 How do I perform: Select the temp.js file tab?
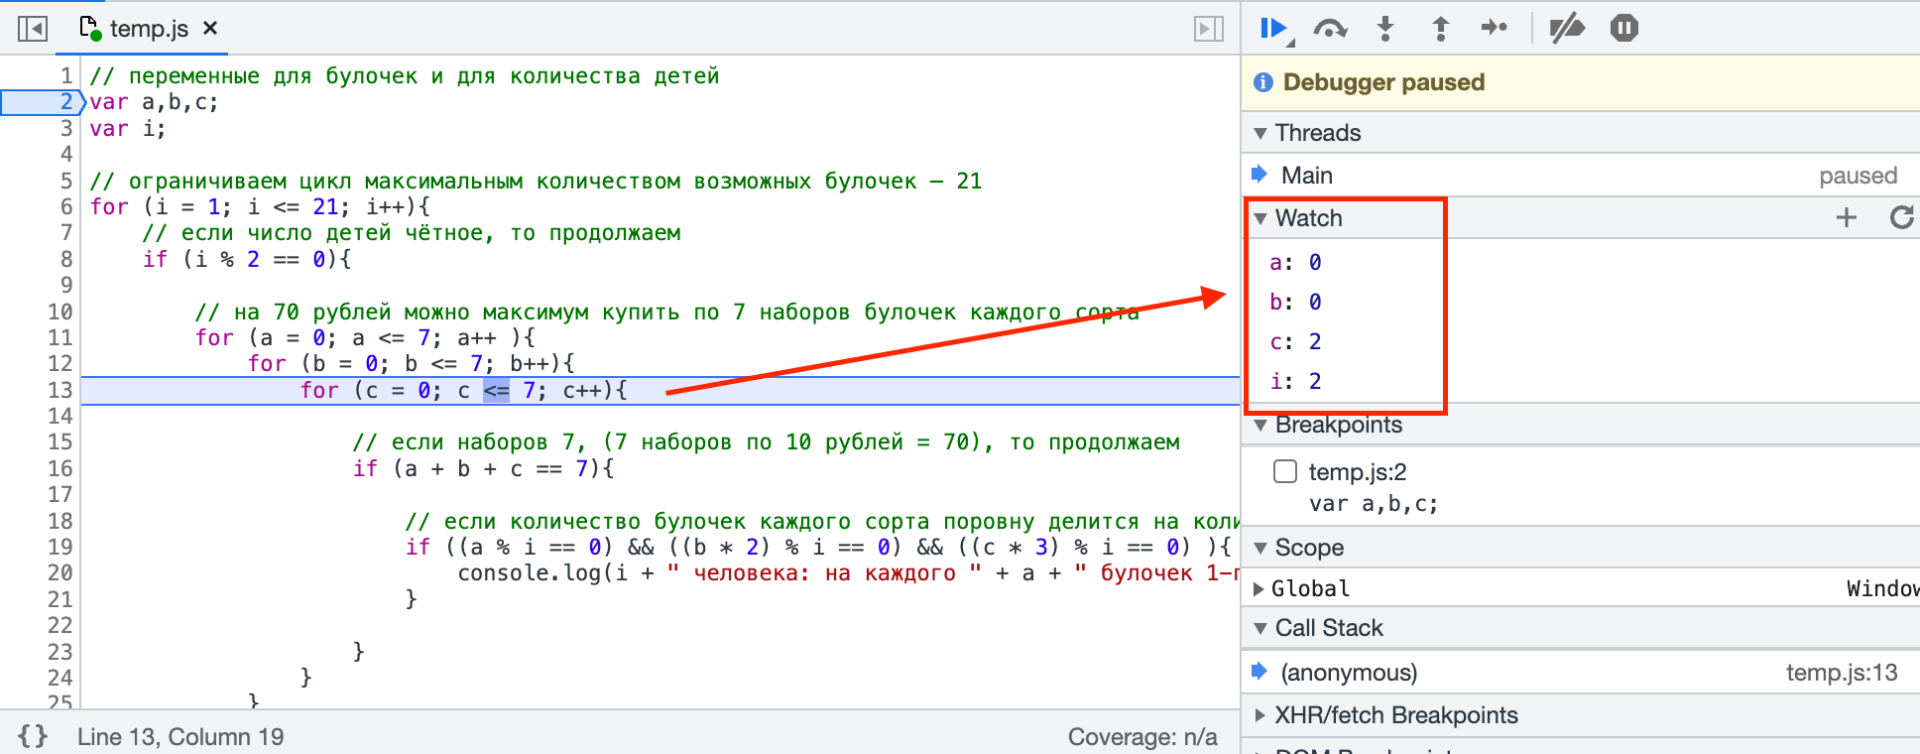pos(148,29)
